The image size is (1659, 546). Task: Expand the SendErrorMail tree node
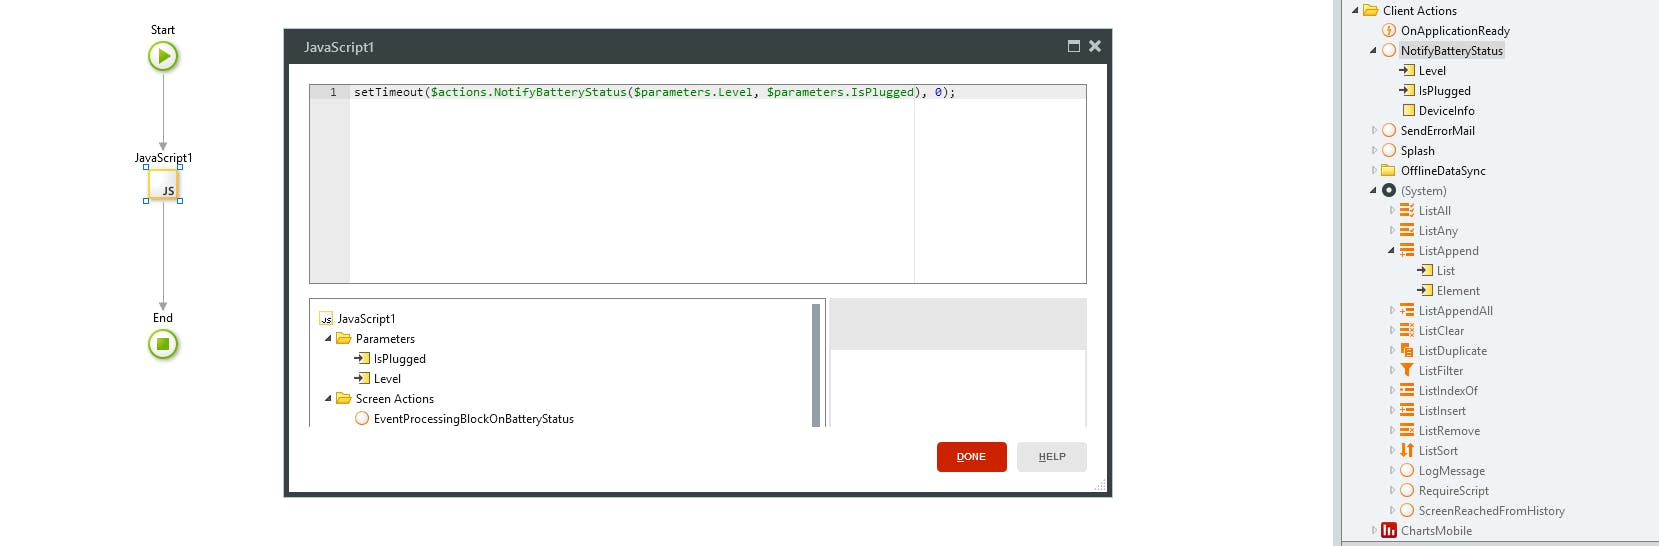[x=1374, y=131]
